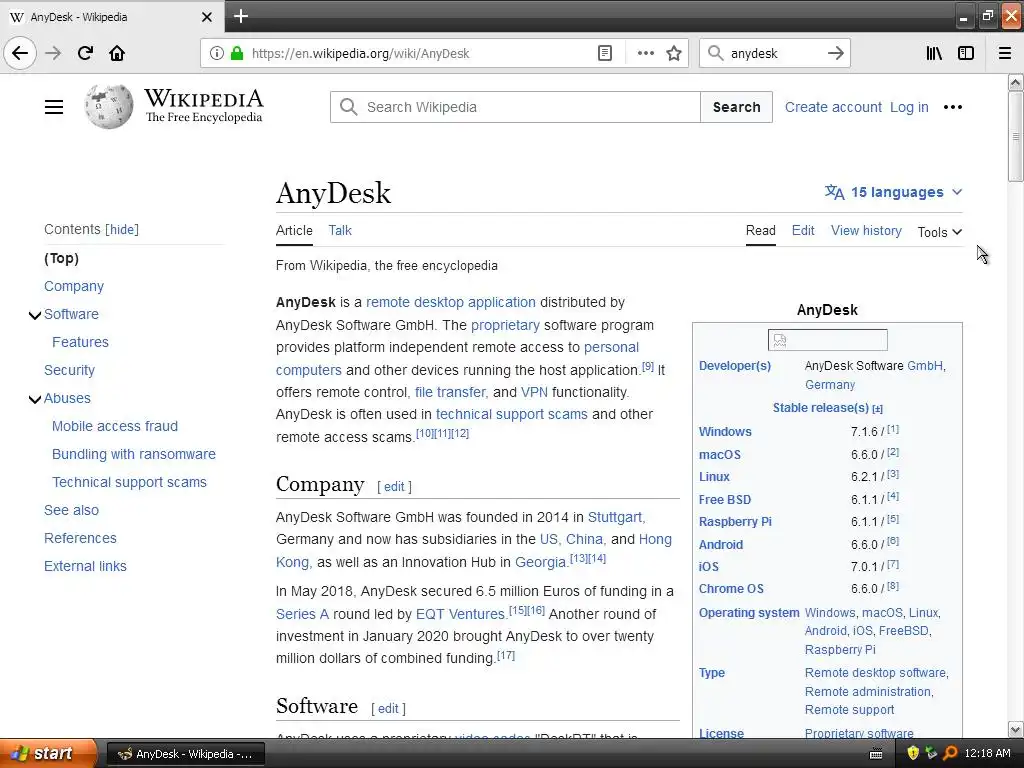Click edit link beside Software heading
The width and height of the screenshot is (1024, 768).
(x=388, y=709)
